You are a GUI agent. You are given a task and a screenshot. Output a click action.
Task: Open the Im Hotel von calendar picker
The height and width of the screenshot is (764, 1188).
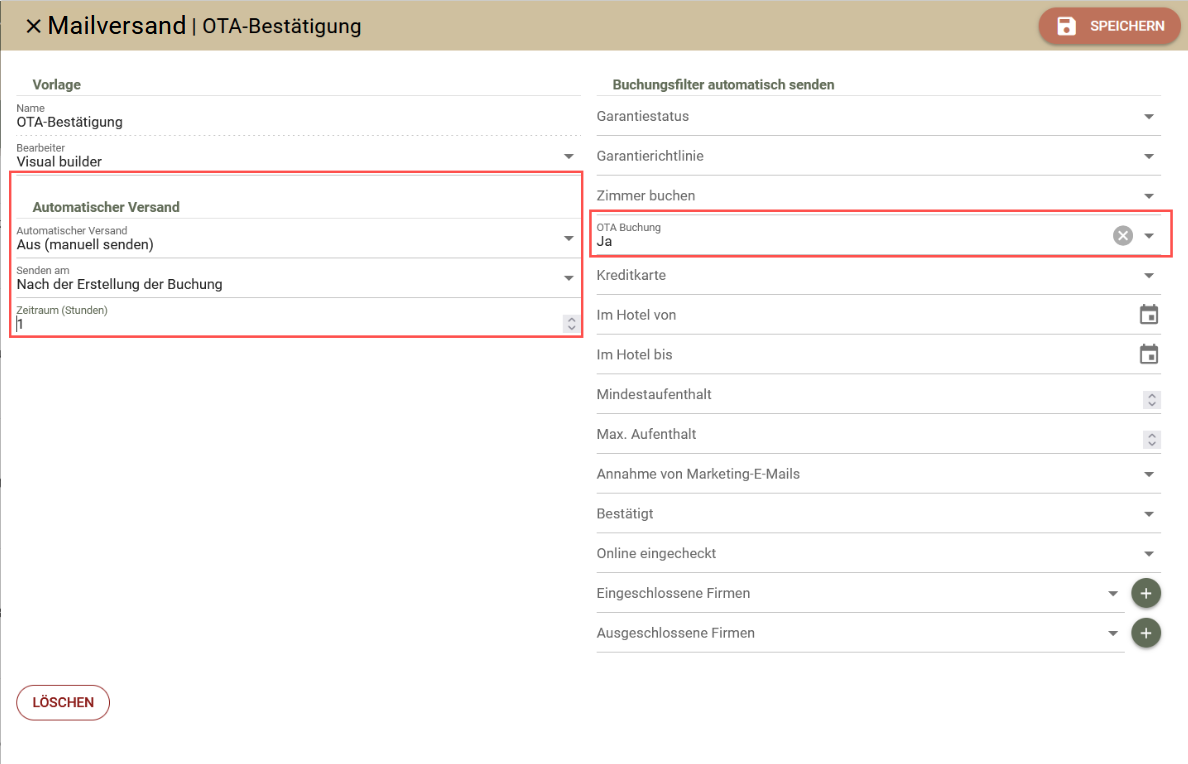click(1149, 315)
